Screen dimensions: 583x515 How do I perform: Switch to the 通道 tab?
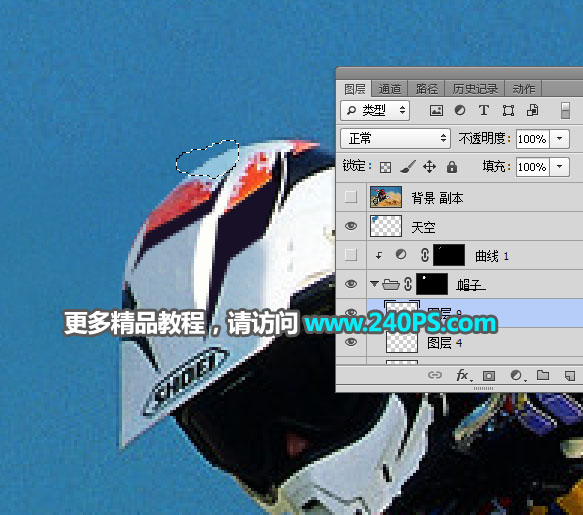(x=390, y=89)
